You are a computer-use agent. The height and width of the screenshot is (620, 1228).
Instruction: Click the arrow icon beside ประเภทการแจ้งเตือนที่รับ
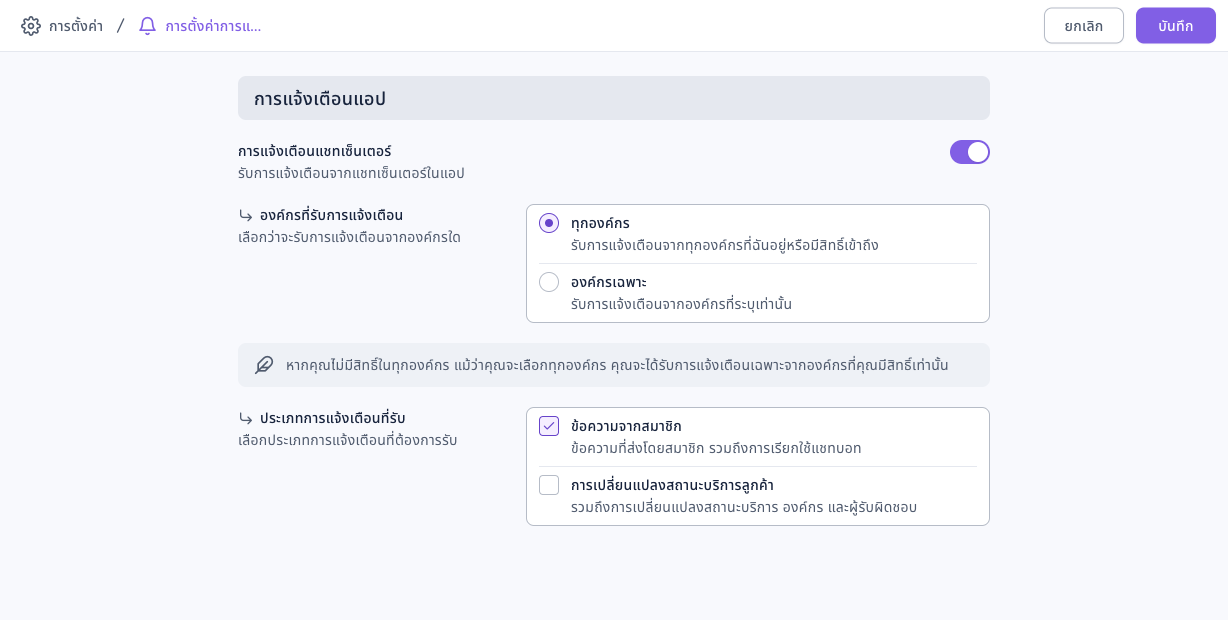pos(246,418)
